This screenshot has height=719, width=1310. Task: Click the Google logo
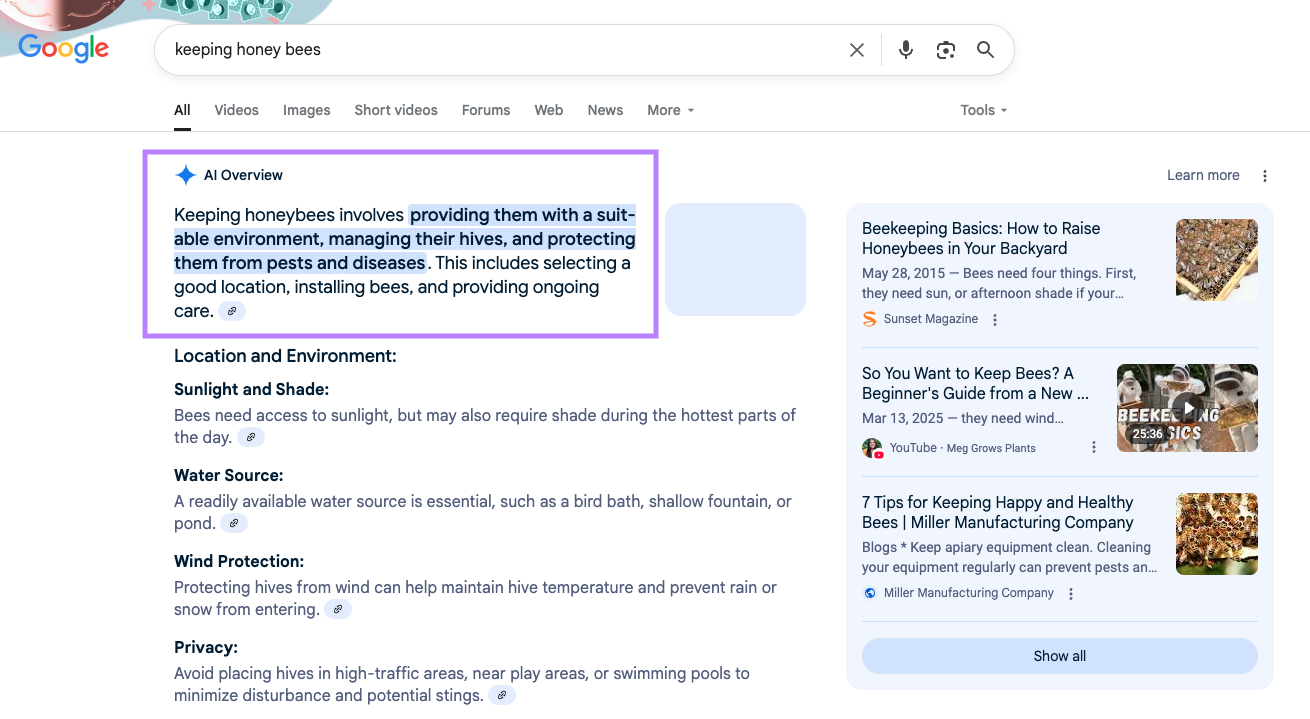point(63,48)
